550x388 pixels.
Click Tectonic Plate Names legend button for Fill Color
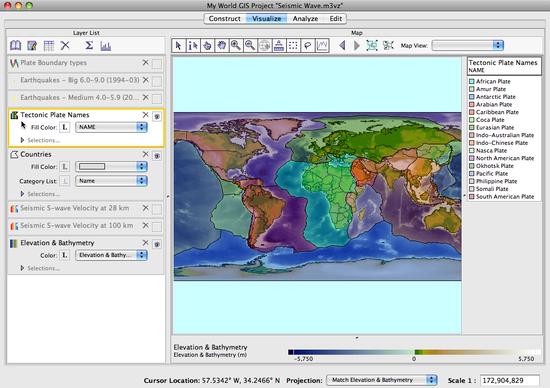click(65, 127)
